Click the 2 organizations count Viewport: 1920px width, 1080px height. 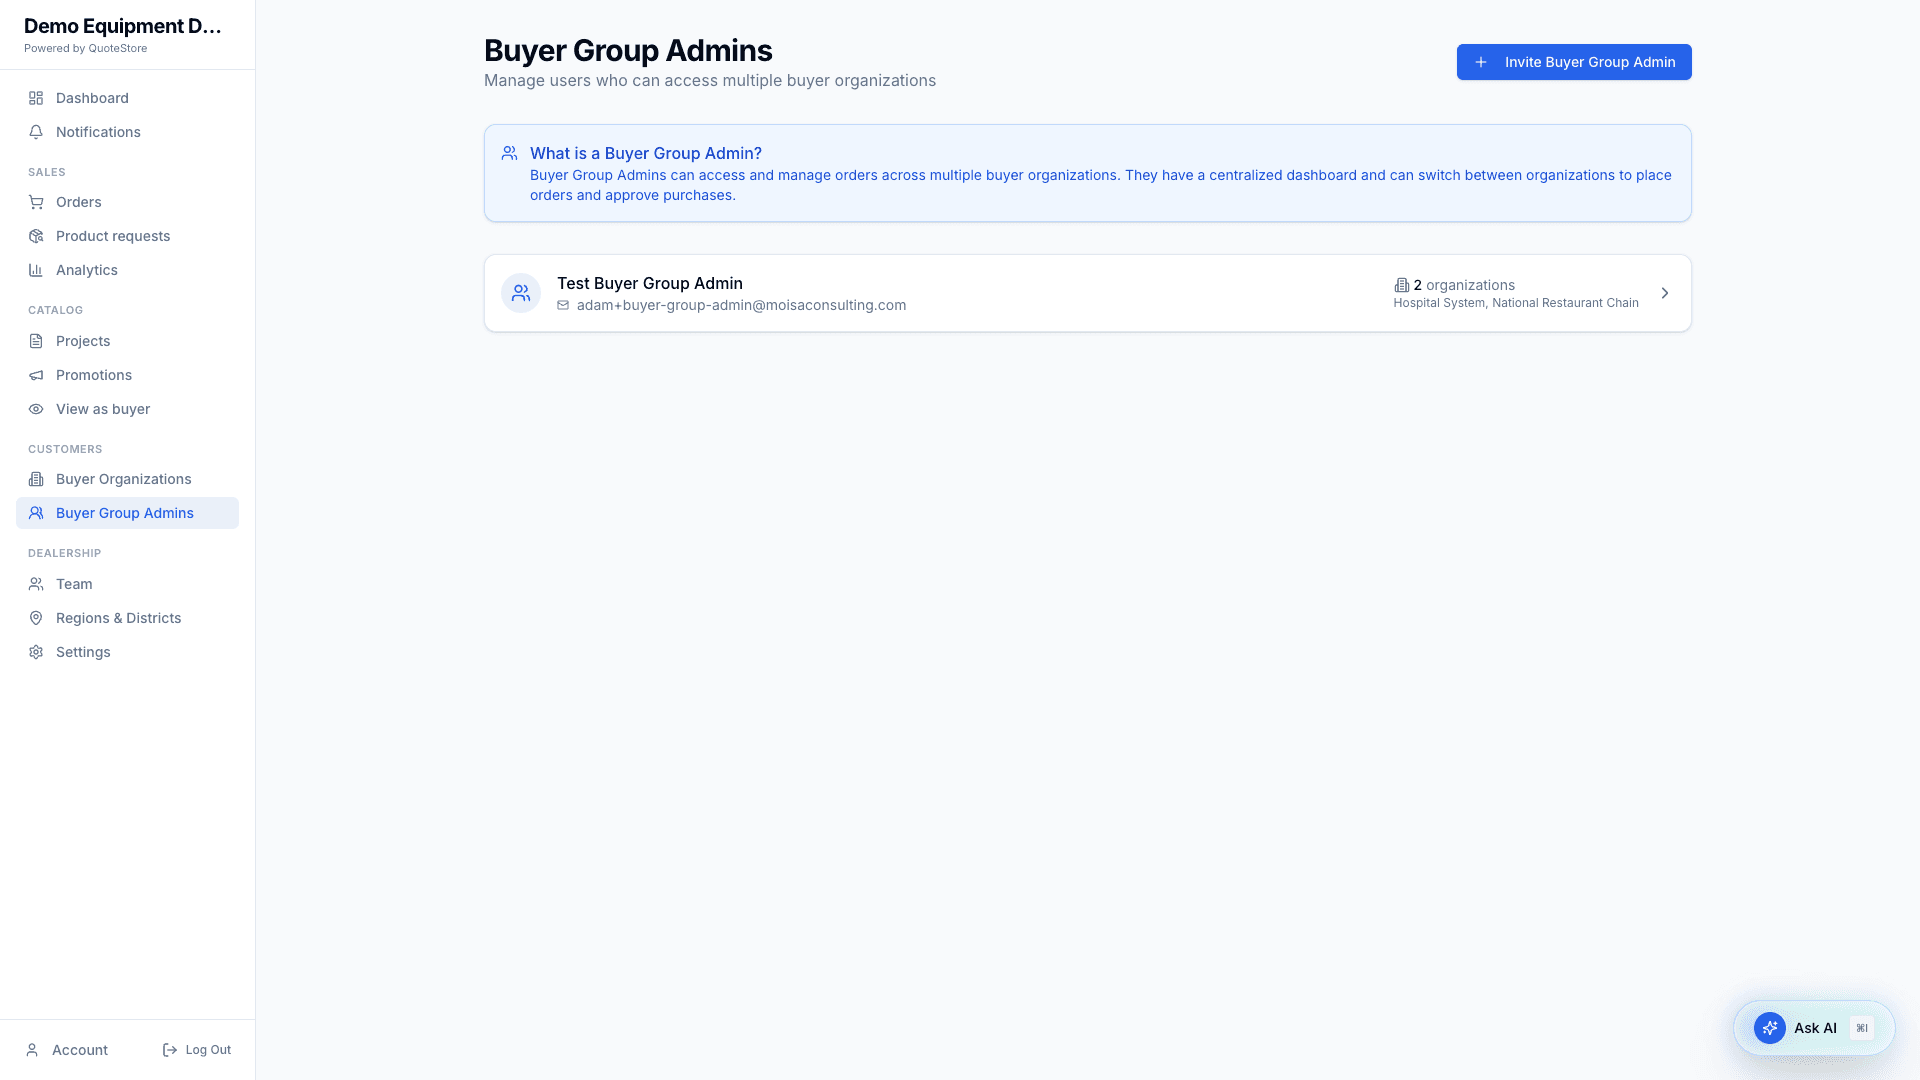click(x=1464, y=285)
